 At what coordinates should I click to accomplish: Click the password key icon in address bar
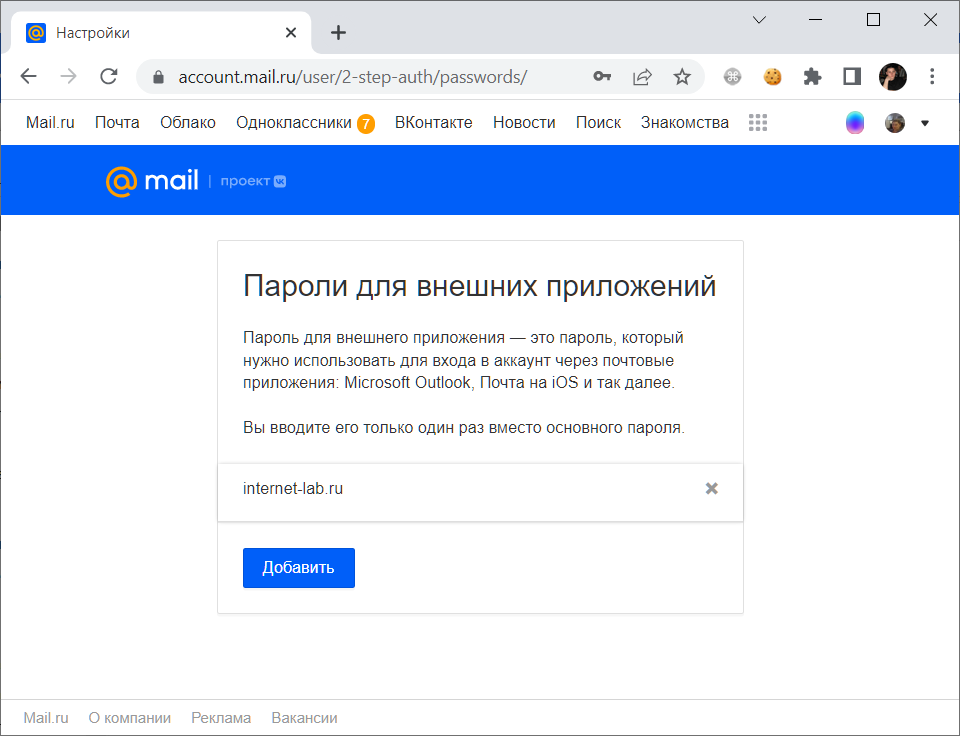[x=602, y=77]
